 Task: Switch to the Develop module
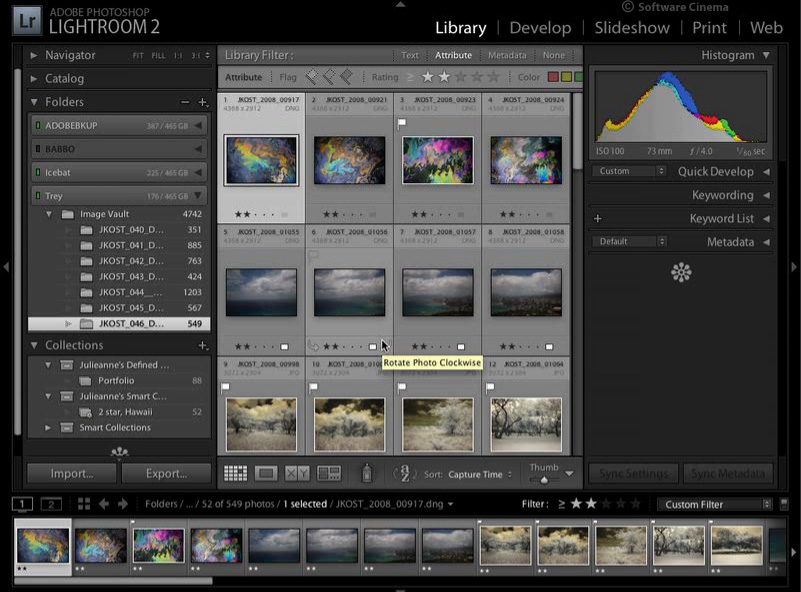coord(540,28)
